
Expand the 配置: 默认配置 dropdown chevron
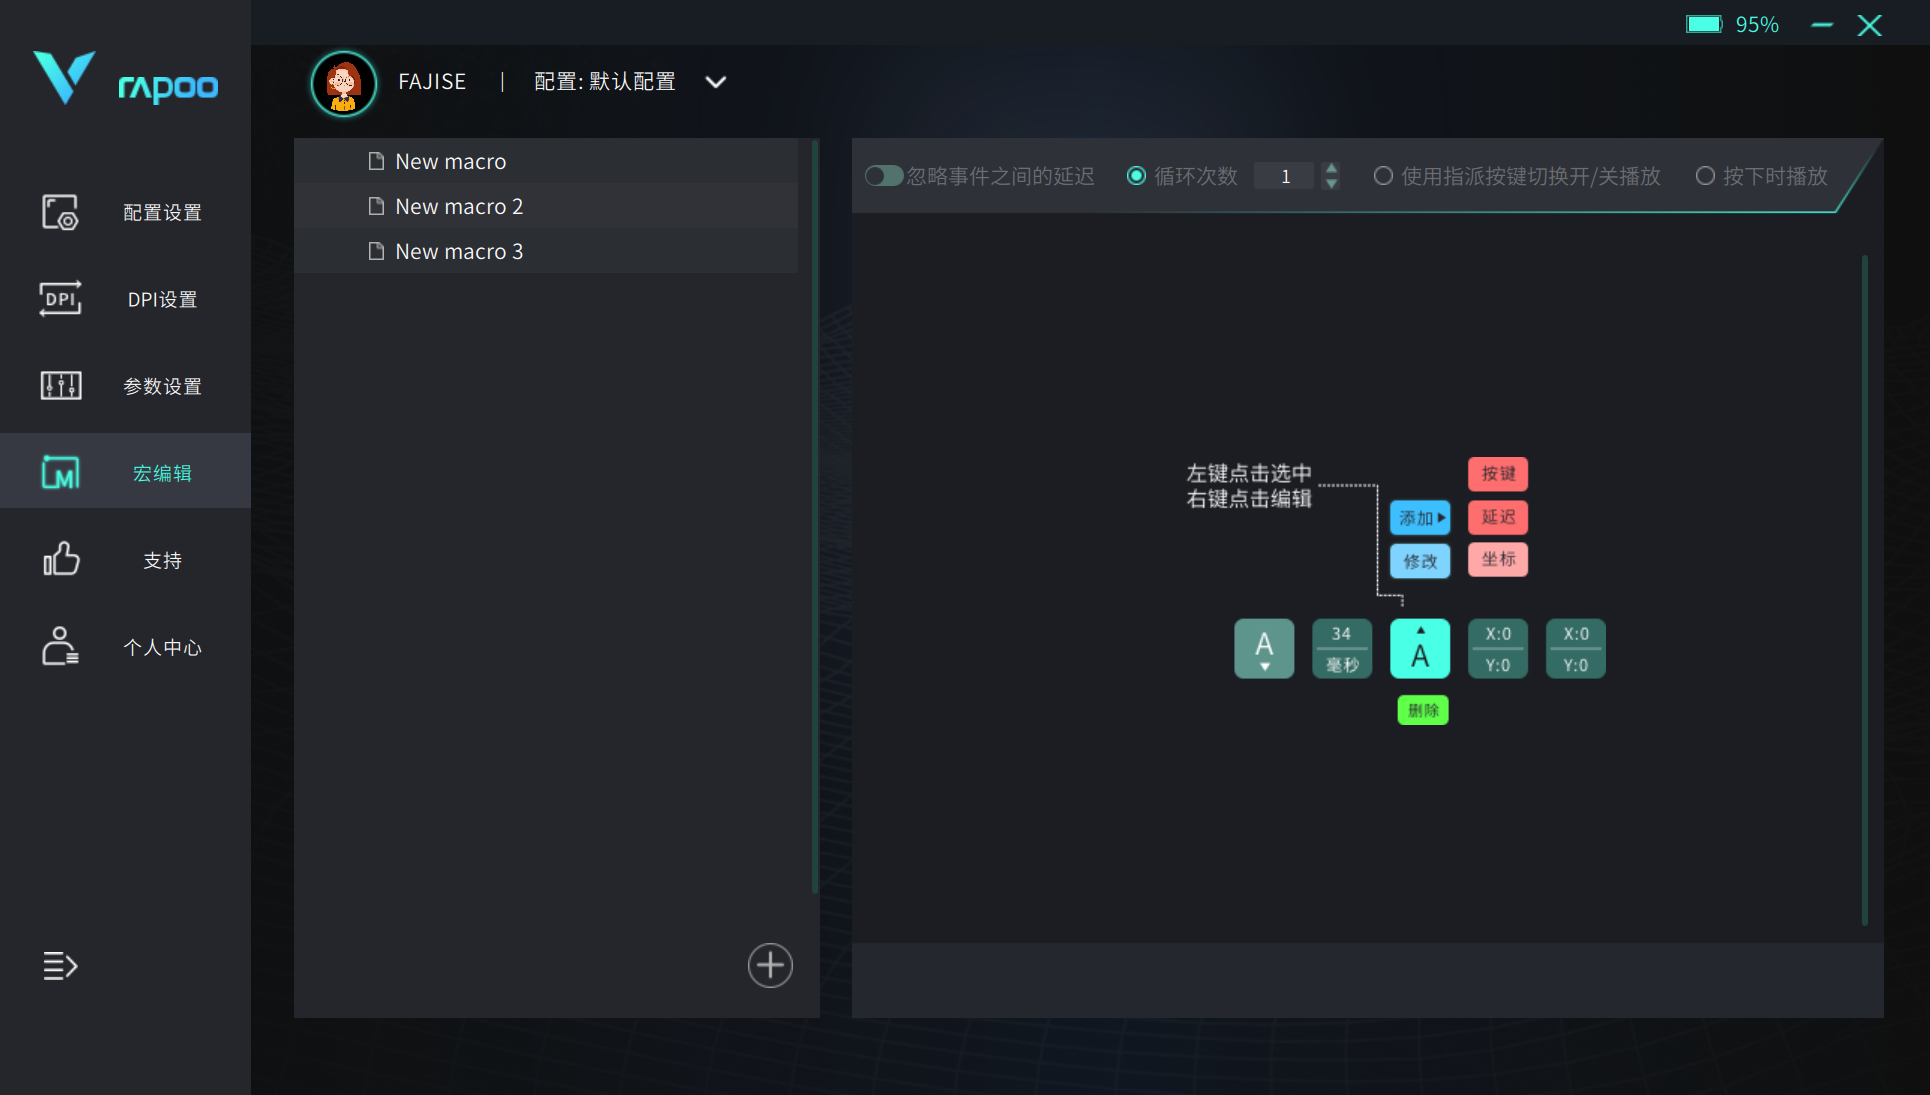[715, 82]
